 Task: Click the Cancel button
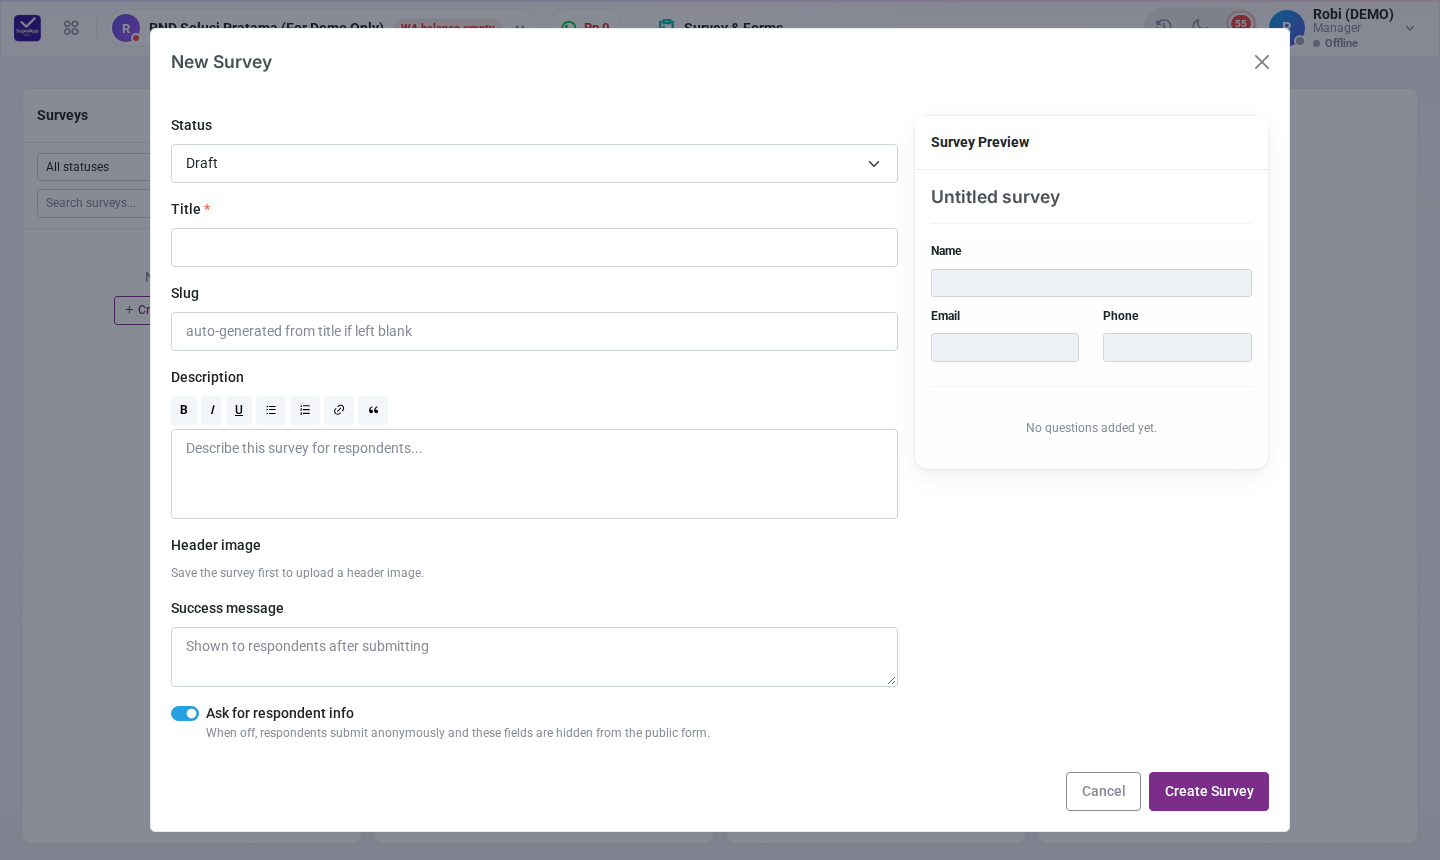[1103, 791]
